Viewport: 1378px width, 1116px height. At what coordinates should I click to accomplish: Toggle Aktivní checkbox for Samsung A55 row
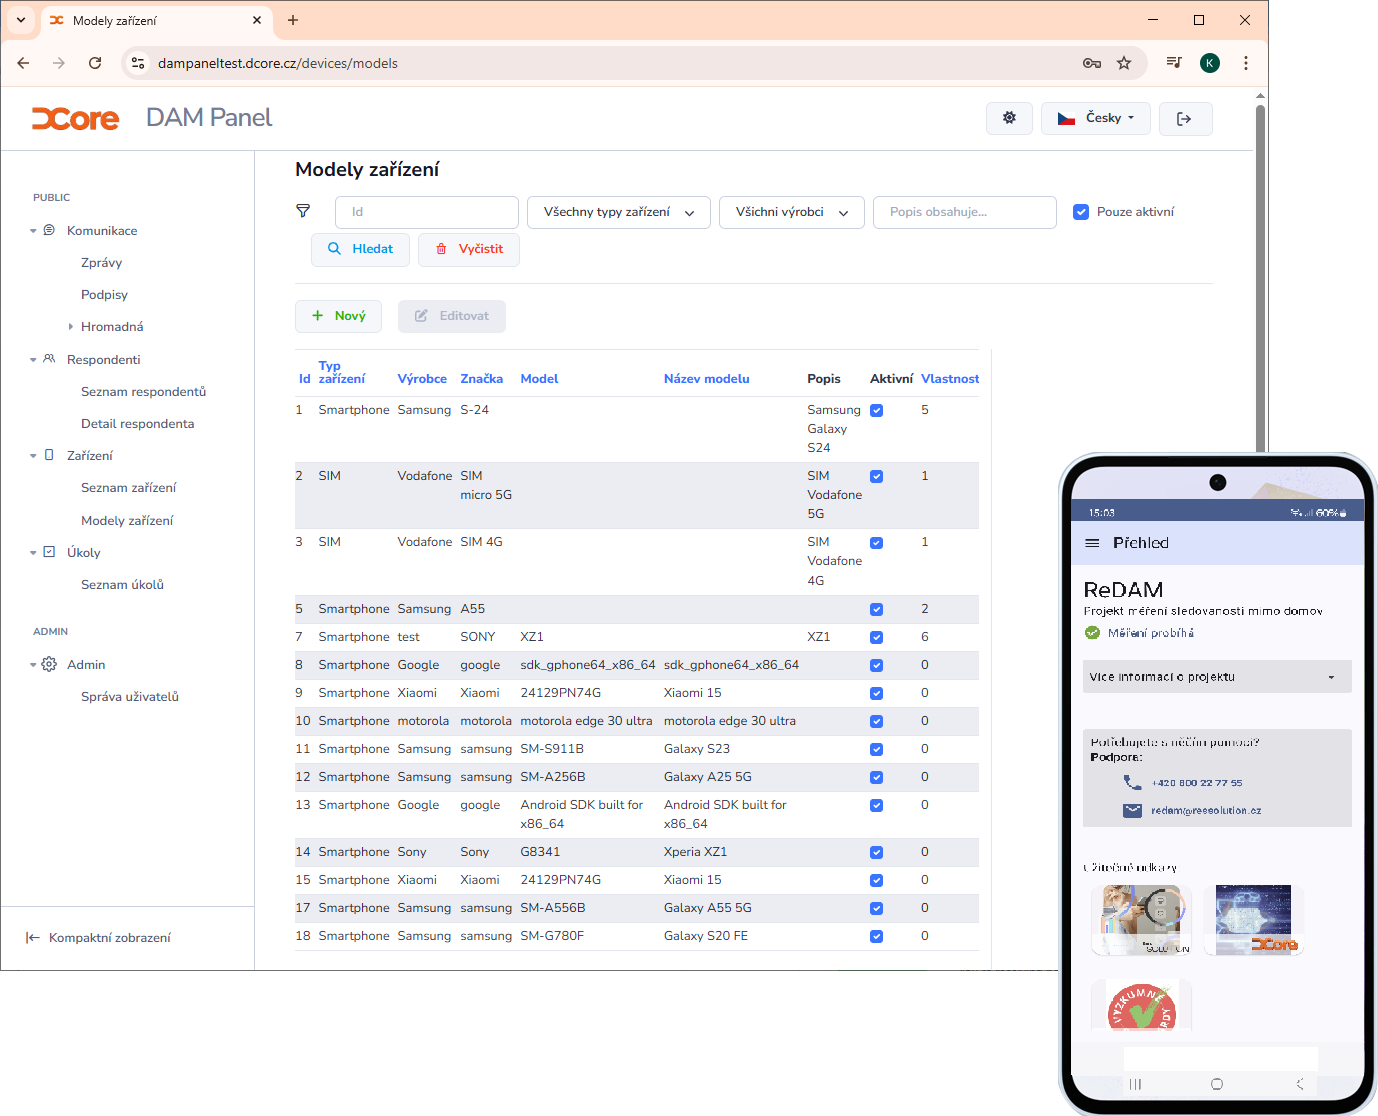[877, 609]
